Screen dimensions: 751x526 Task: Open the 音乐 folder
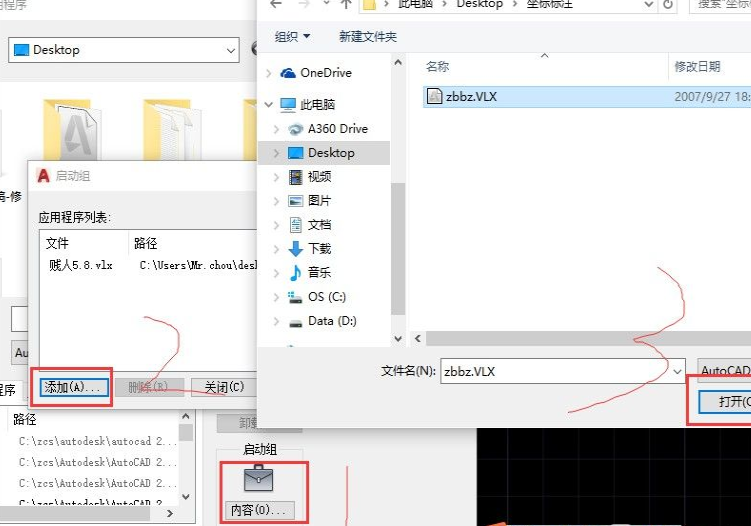tap(319, 273)
